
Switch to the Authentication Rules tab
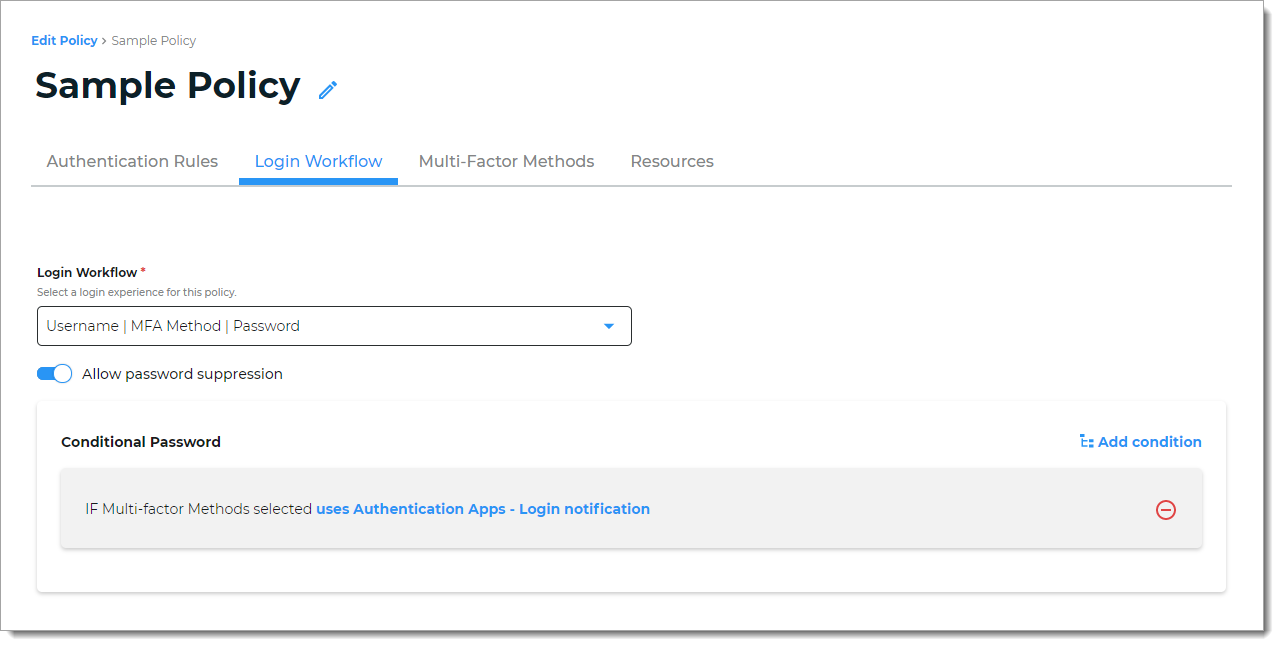click(132, 162)
